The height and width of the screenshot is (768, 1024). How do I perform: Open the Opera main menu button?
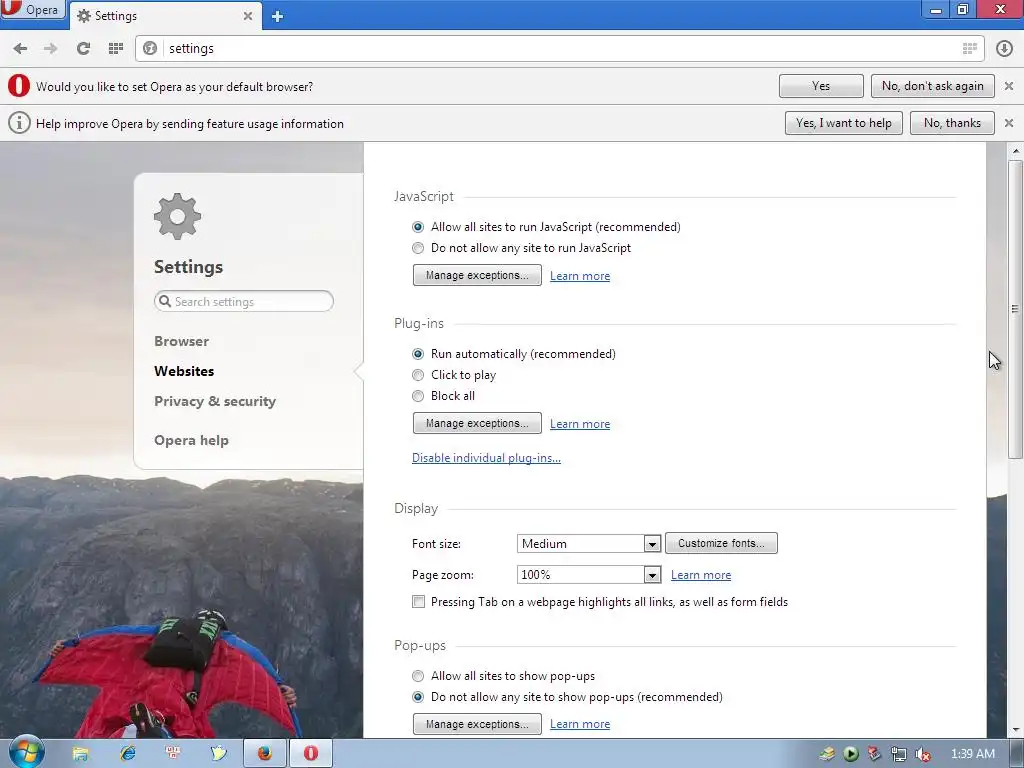(33, 10)
